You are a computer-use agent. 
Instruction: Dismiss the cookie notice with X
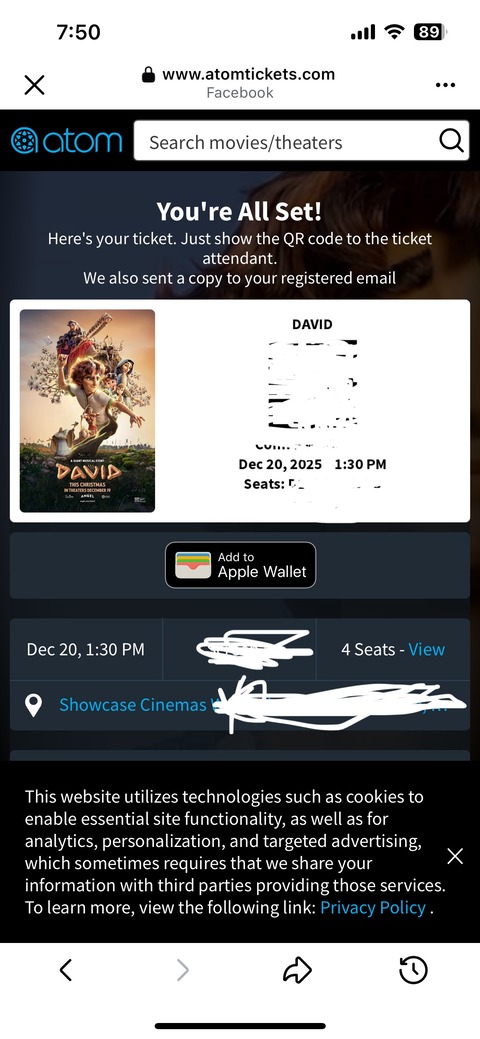click(455, 856)
